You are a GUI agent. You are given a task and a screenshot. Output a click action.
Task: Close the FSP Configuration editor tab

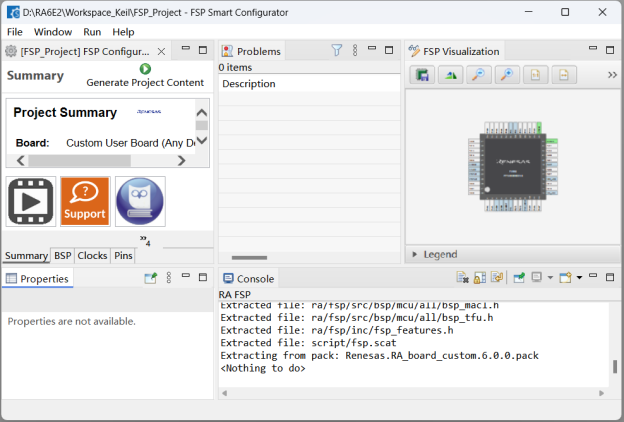point(161,51)
